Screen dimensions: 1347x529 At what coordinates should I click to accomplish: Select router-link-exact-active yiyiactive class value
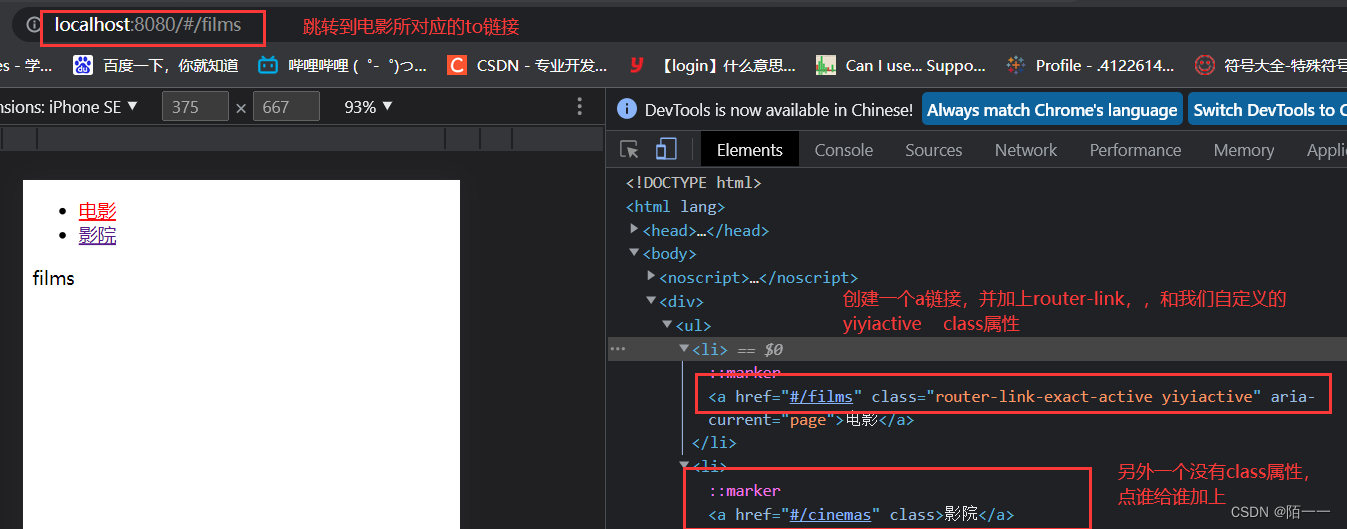[1093, 396]
